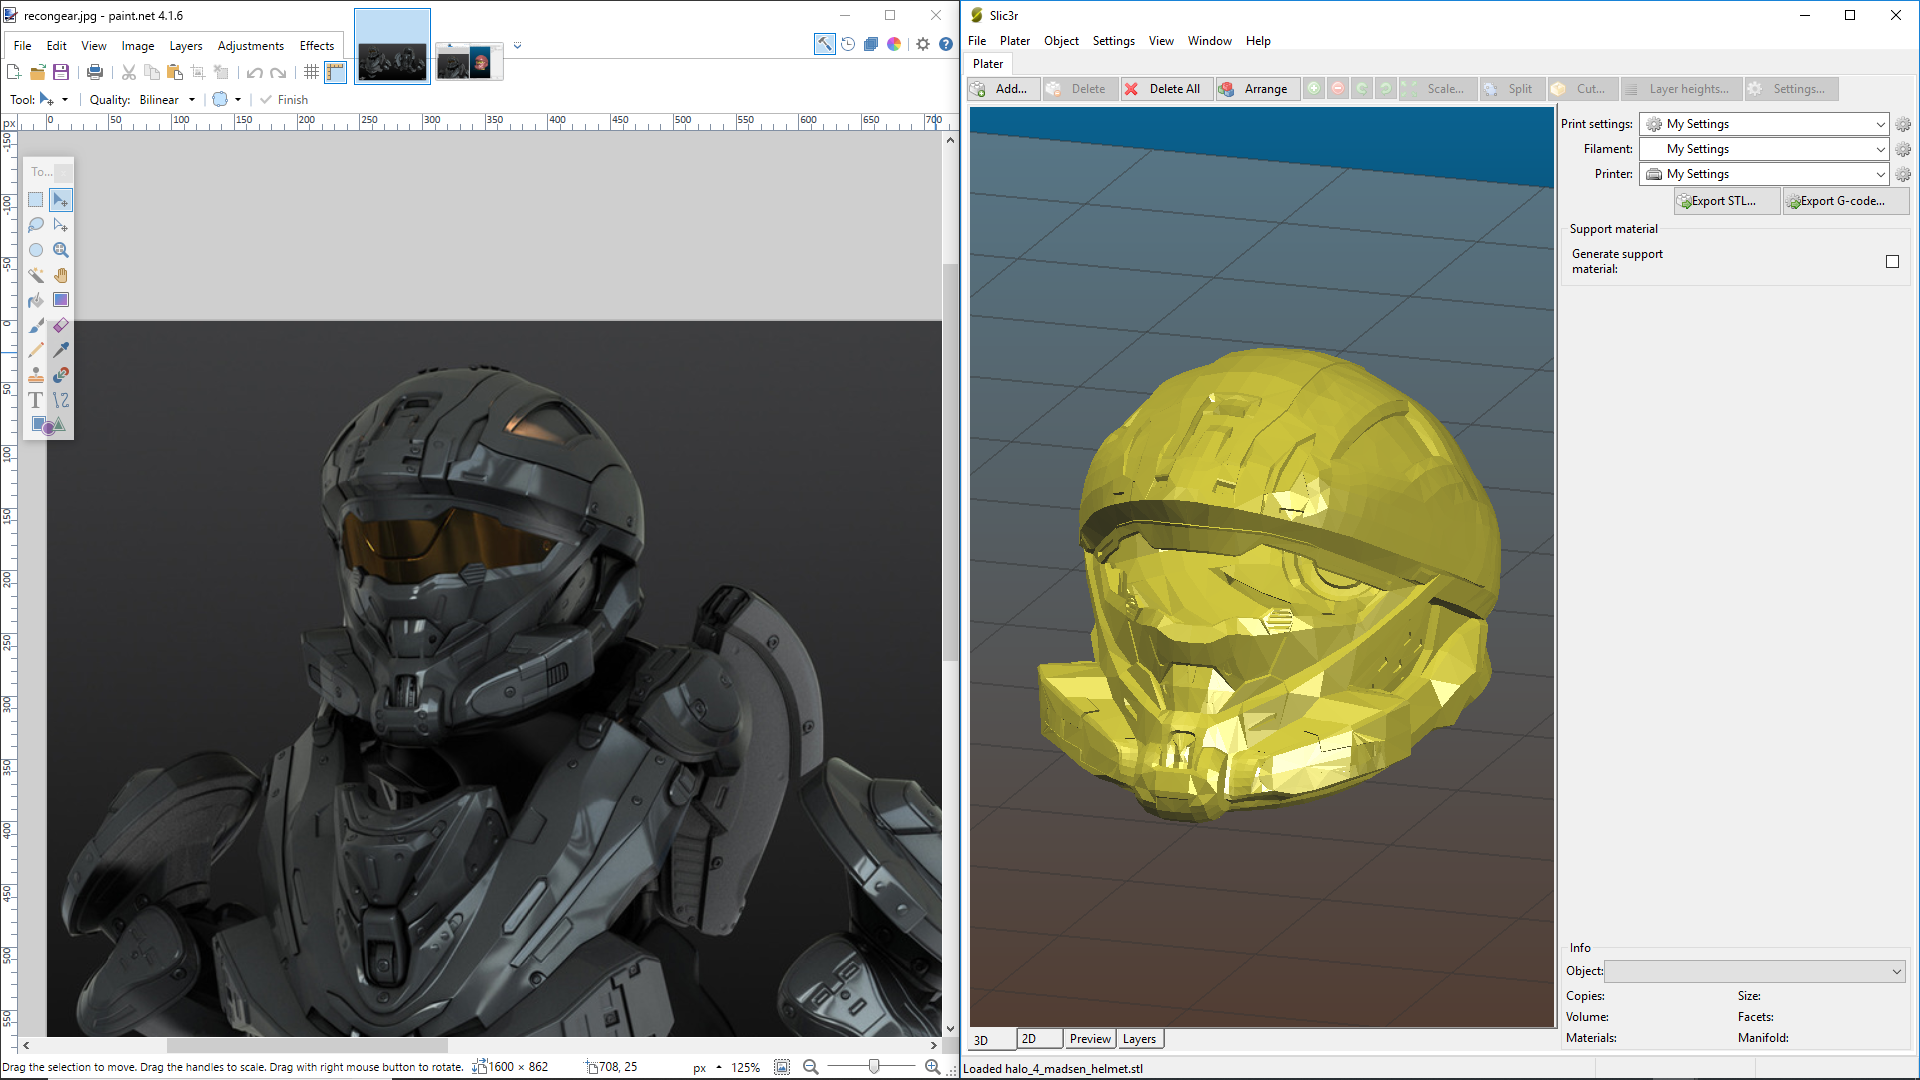Open the Effects menu

317,46
